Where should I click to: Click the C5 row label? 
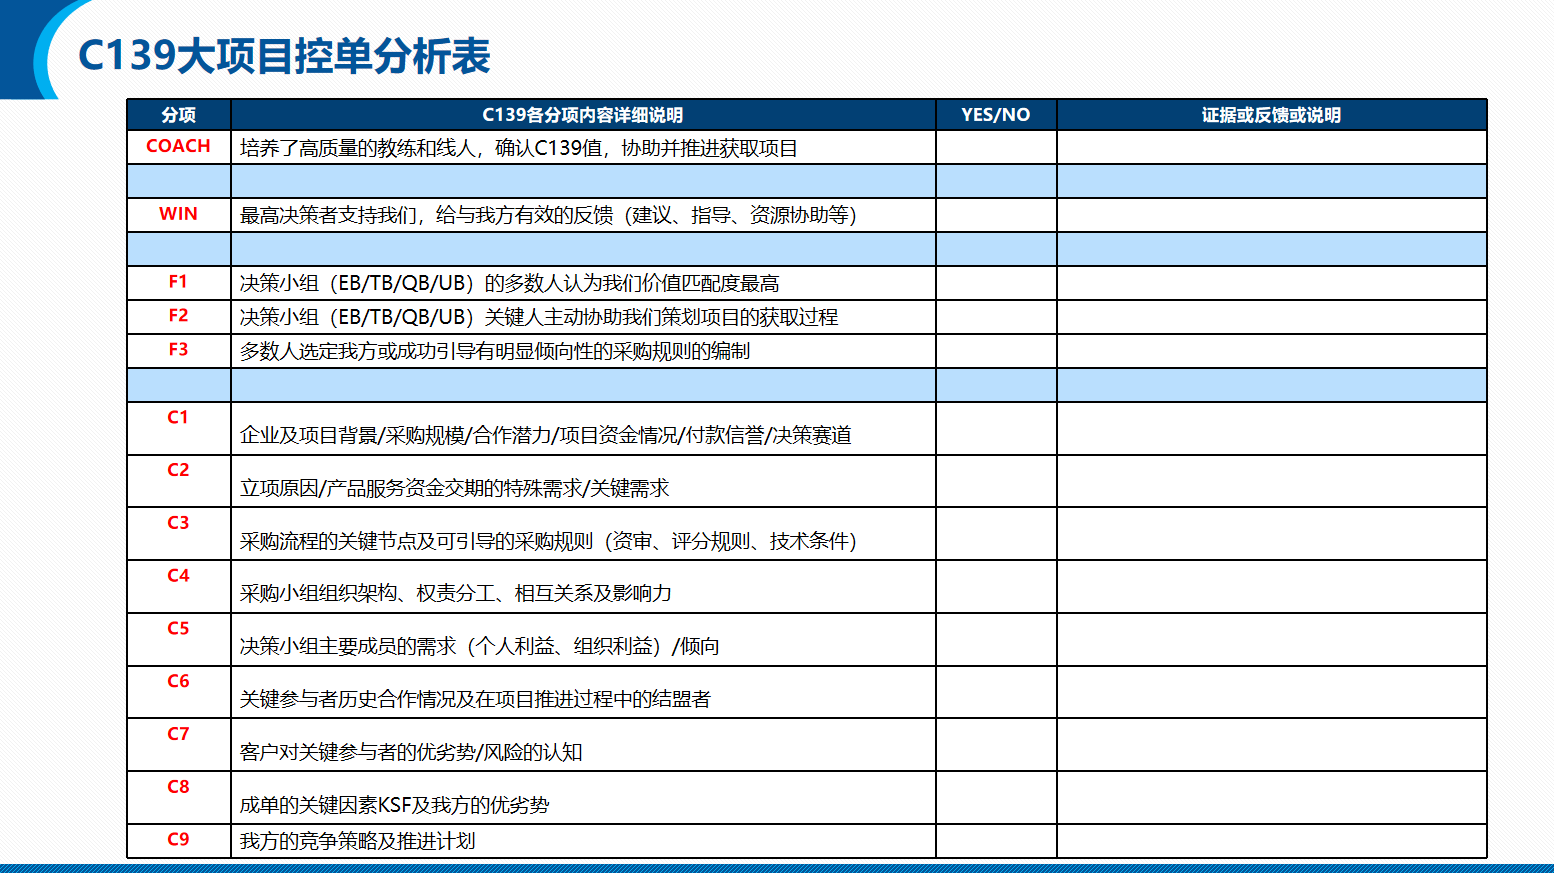(x=179, y=629)
